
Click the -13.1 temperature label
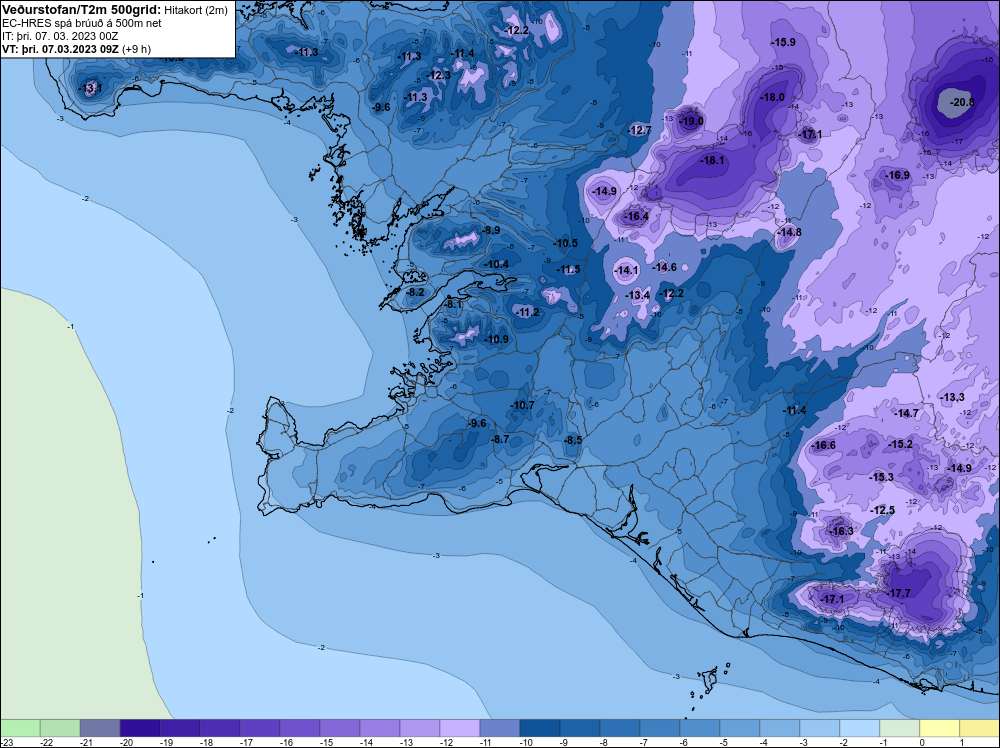pyautogui.click(x=90, y=89)
